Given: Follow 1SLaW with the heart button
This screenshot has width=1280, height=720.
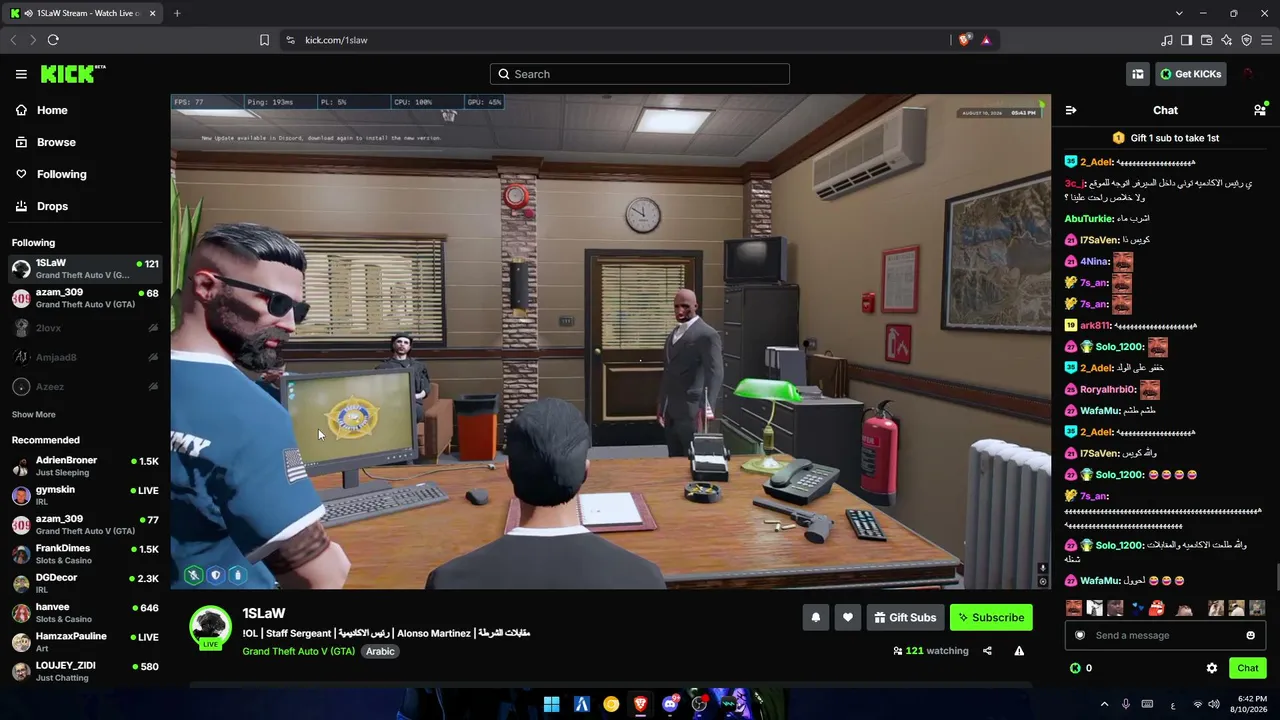Looking at the screenshot, I should (848, 618).
